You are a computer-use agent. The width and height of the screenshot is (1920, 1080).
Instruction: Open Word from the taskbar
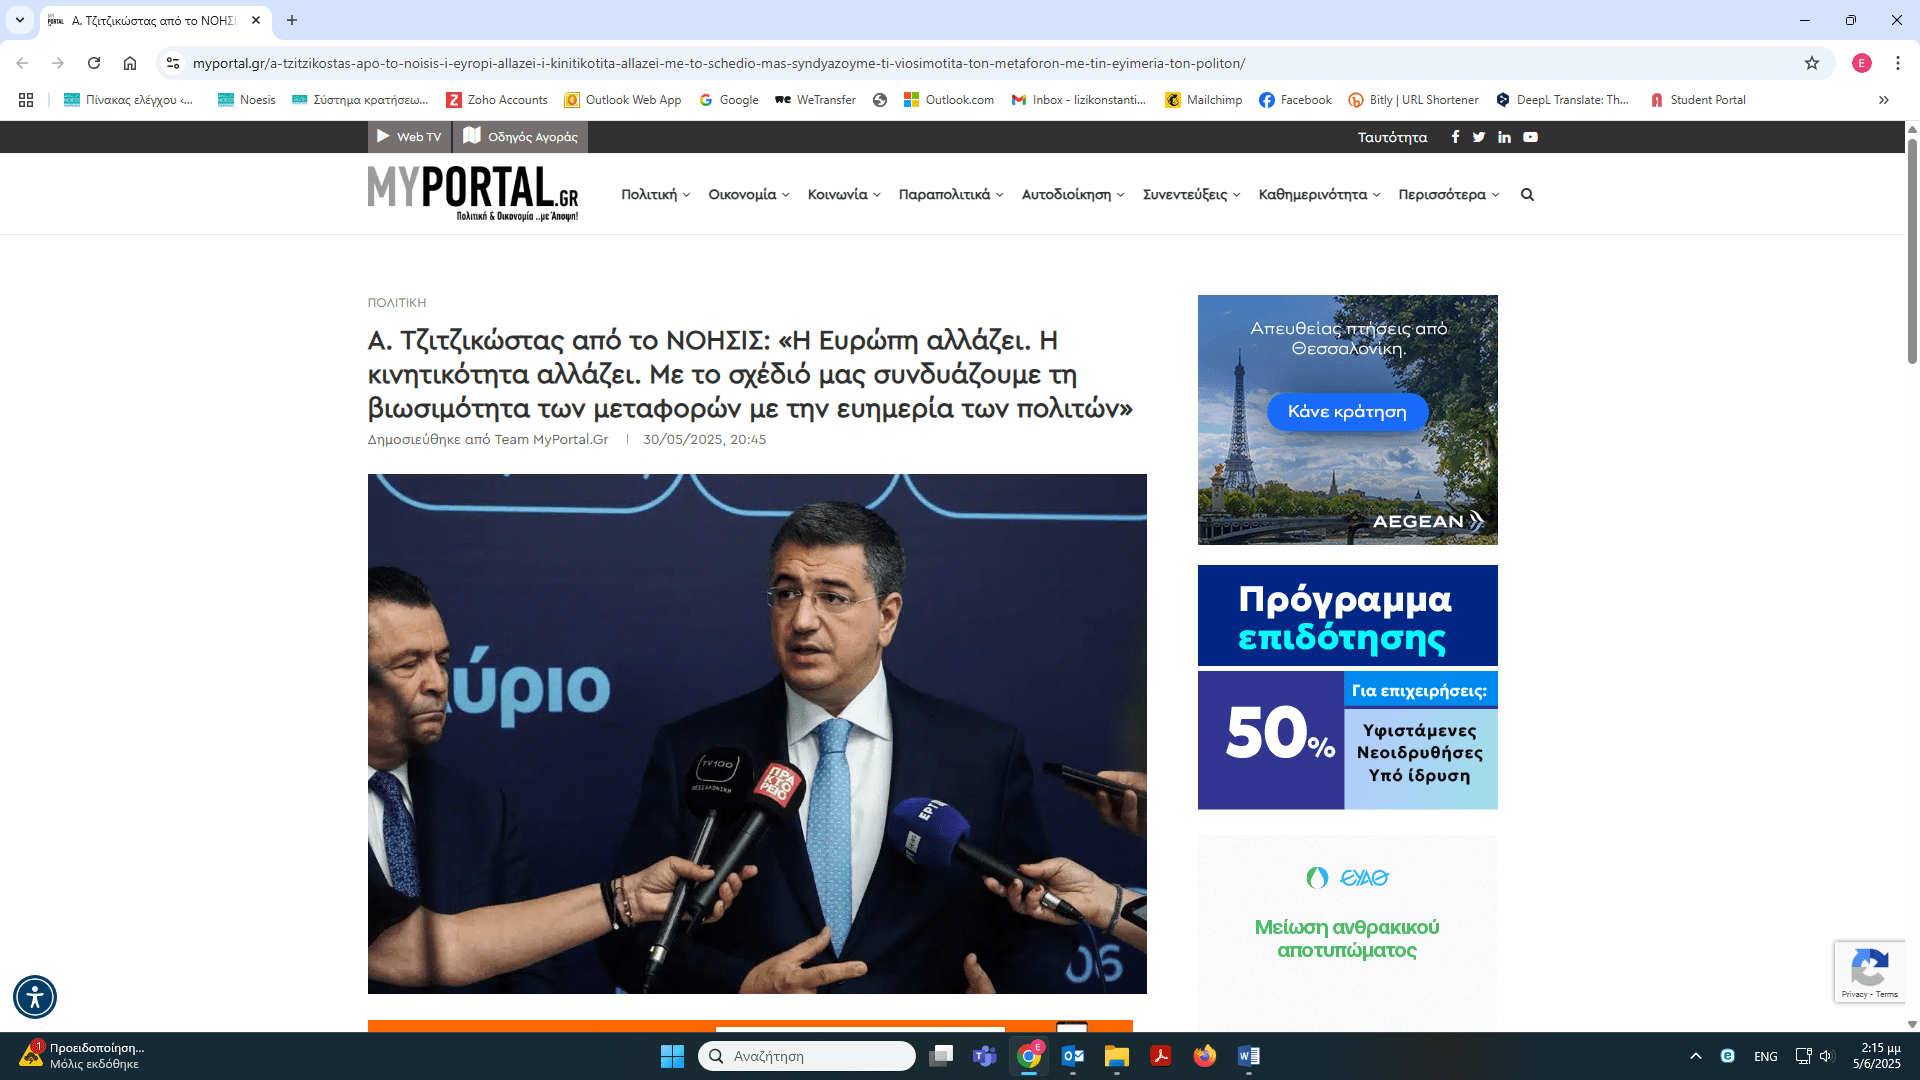(x=1248, y=1056)
